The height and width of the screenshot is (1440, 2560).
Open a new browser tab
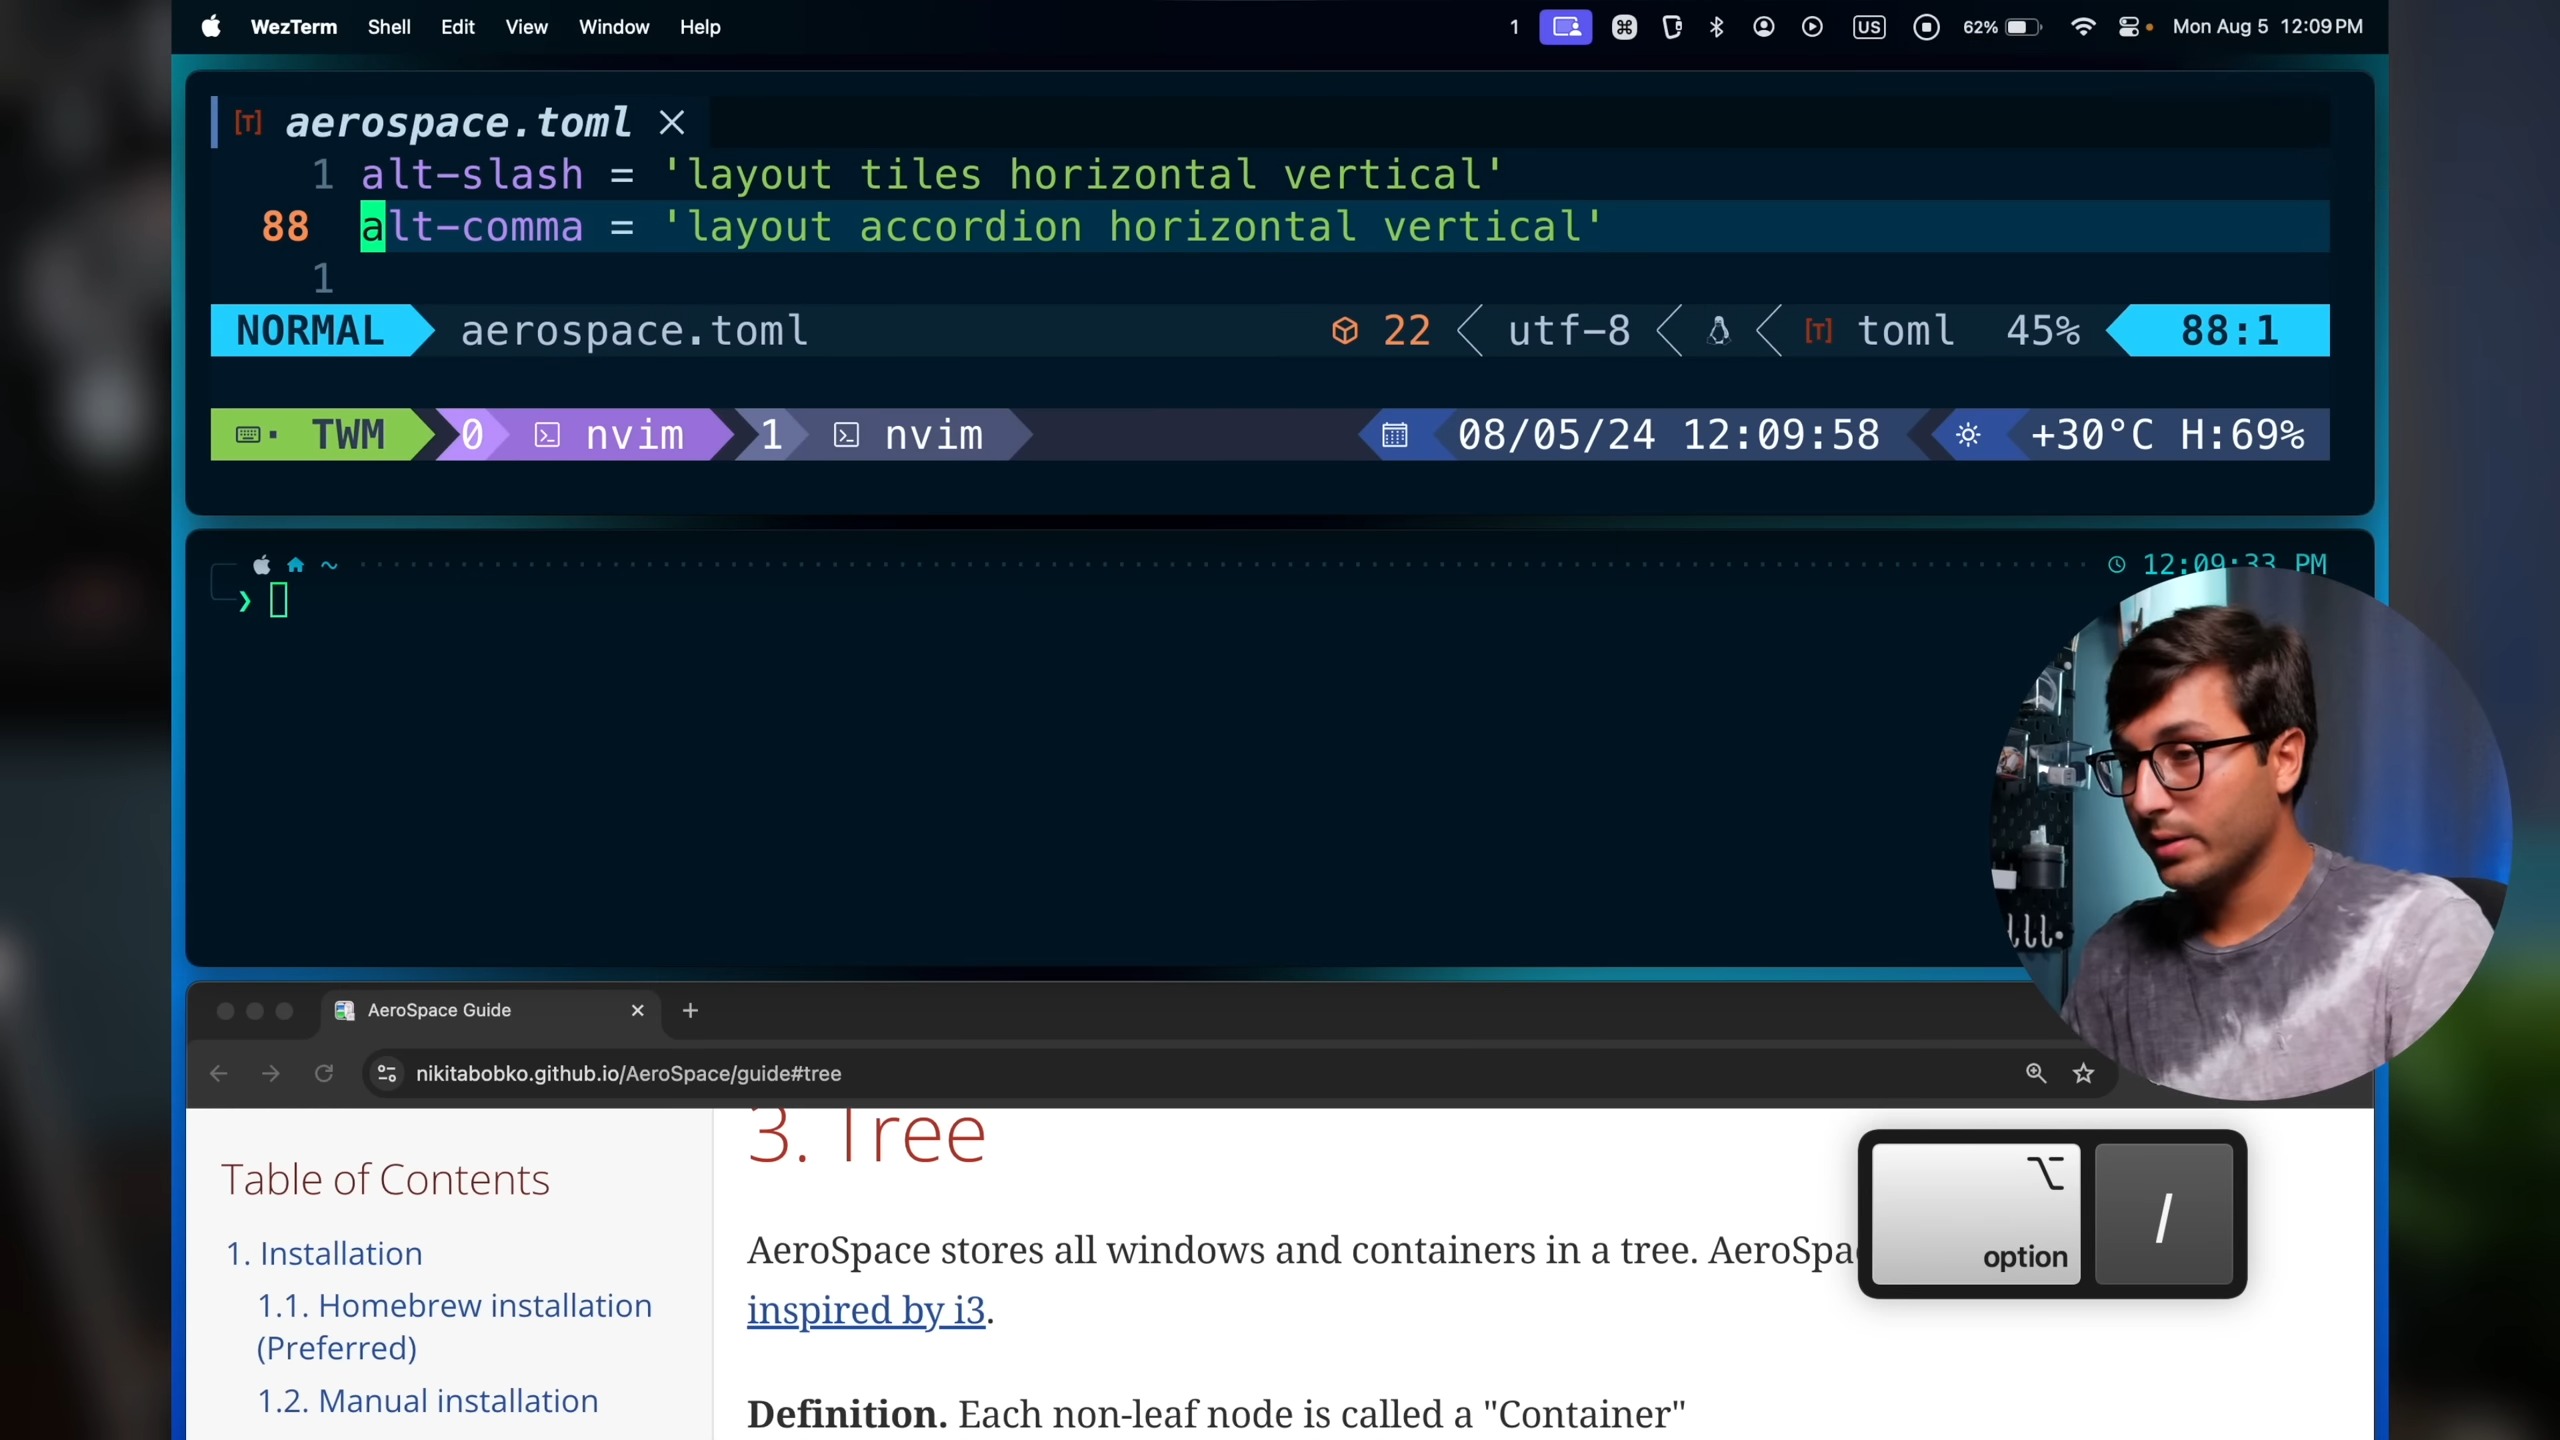(x=690, y=1010)
